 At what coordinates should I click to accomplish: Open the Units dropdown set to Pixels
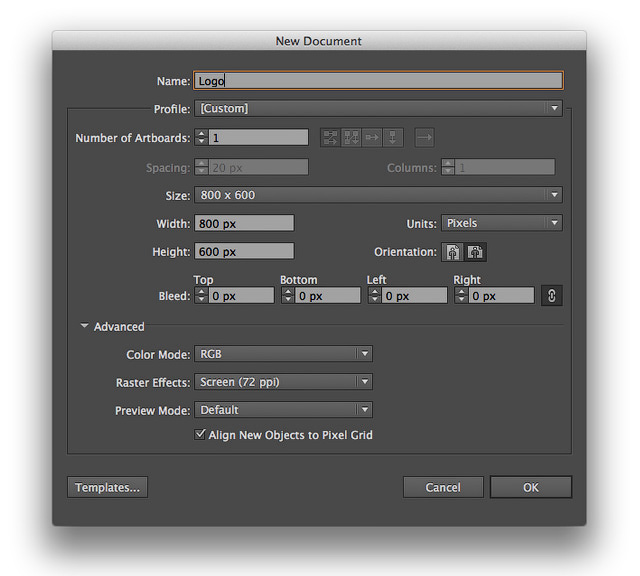coord(501,223)
